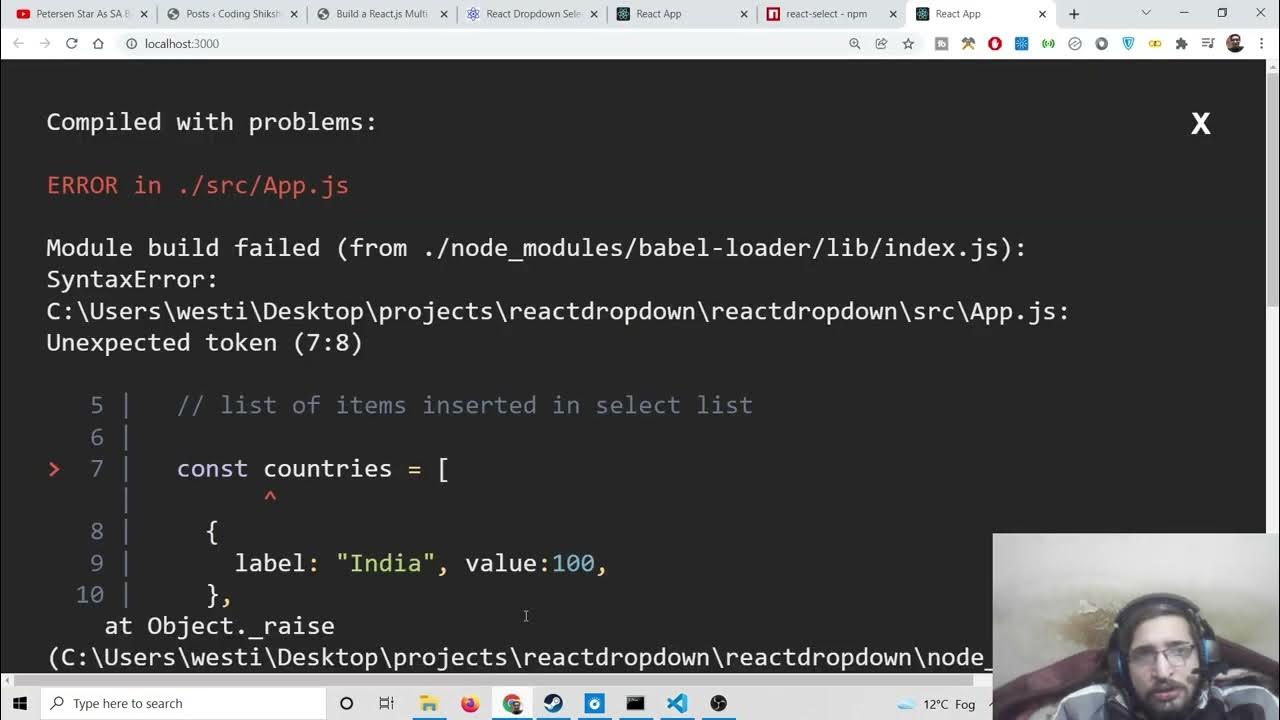Click the blue shield extension icon
Screen dimensions: 1280x720
(x=1128, y=44)
